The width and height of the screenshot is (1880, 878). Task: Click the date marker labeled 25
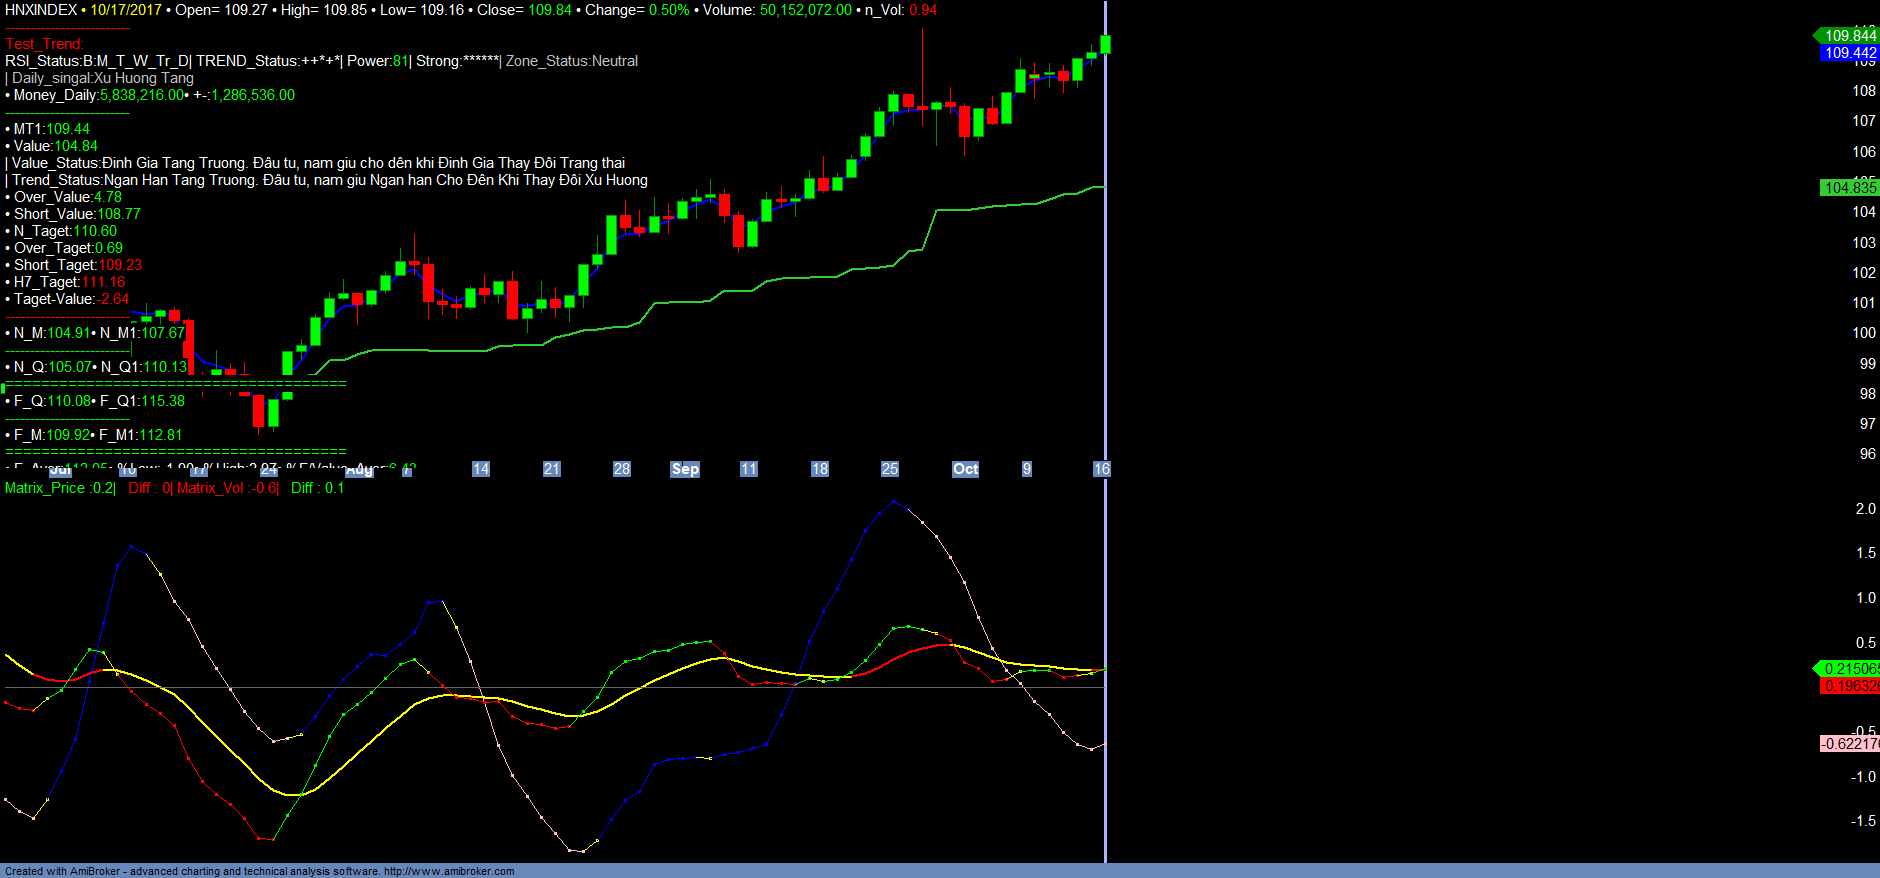point(890,469)
